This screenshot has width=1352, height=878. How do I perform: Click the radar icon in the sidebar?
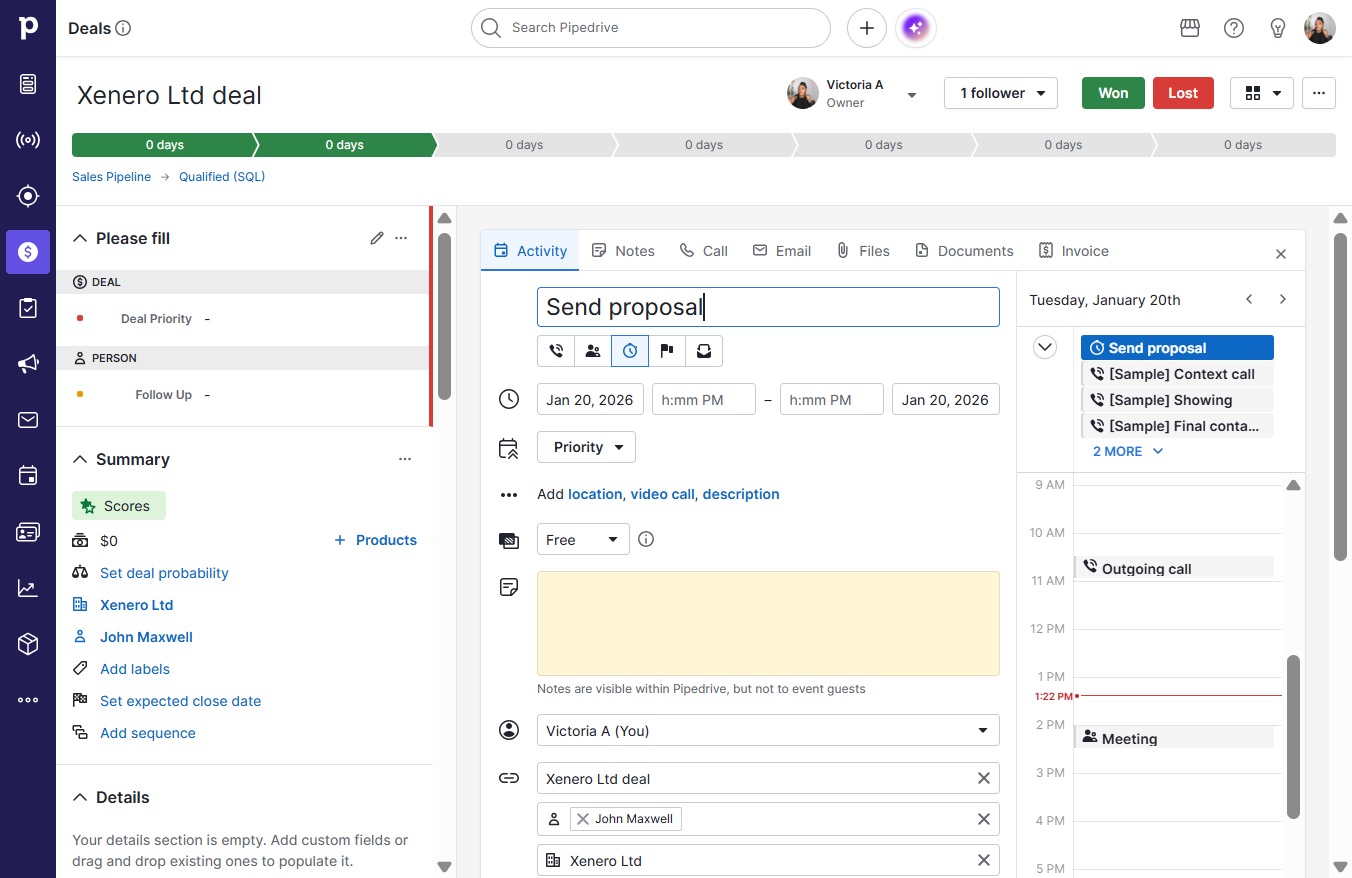(28, 140)
